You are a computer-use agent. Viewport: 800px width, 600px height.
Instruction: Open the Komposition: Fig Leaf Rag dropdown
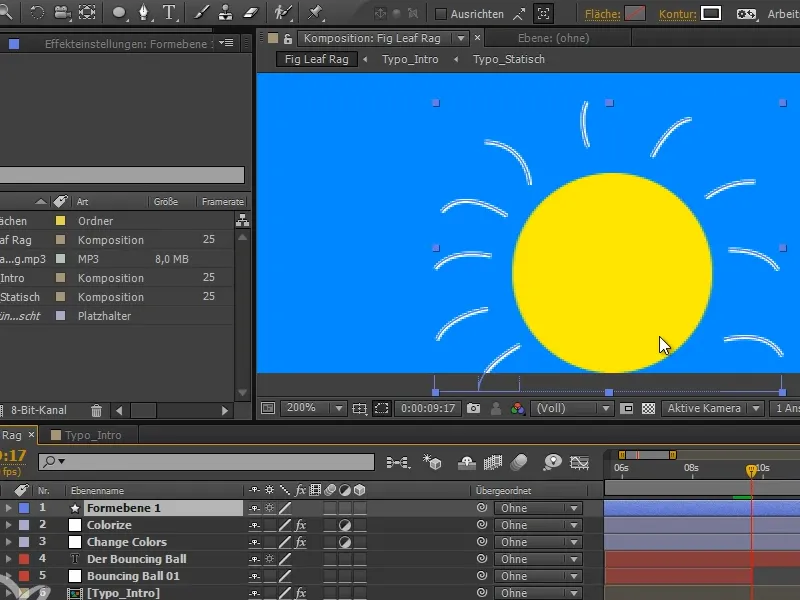coord(461,38)
